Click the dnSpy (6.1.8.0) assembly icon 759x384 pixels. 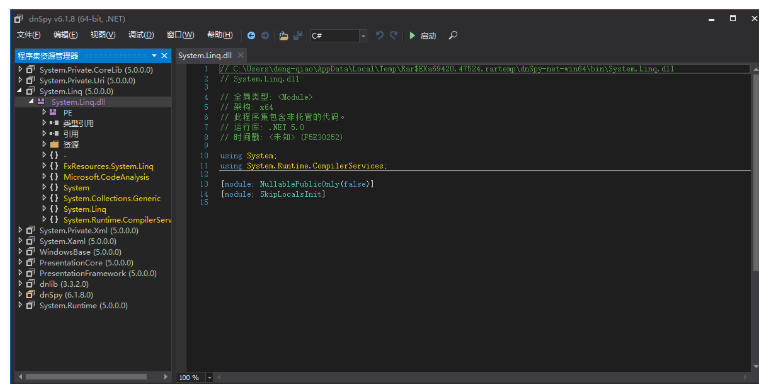pos(30,294)
